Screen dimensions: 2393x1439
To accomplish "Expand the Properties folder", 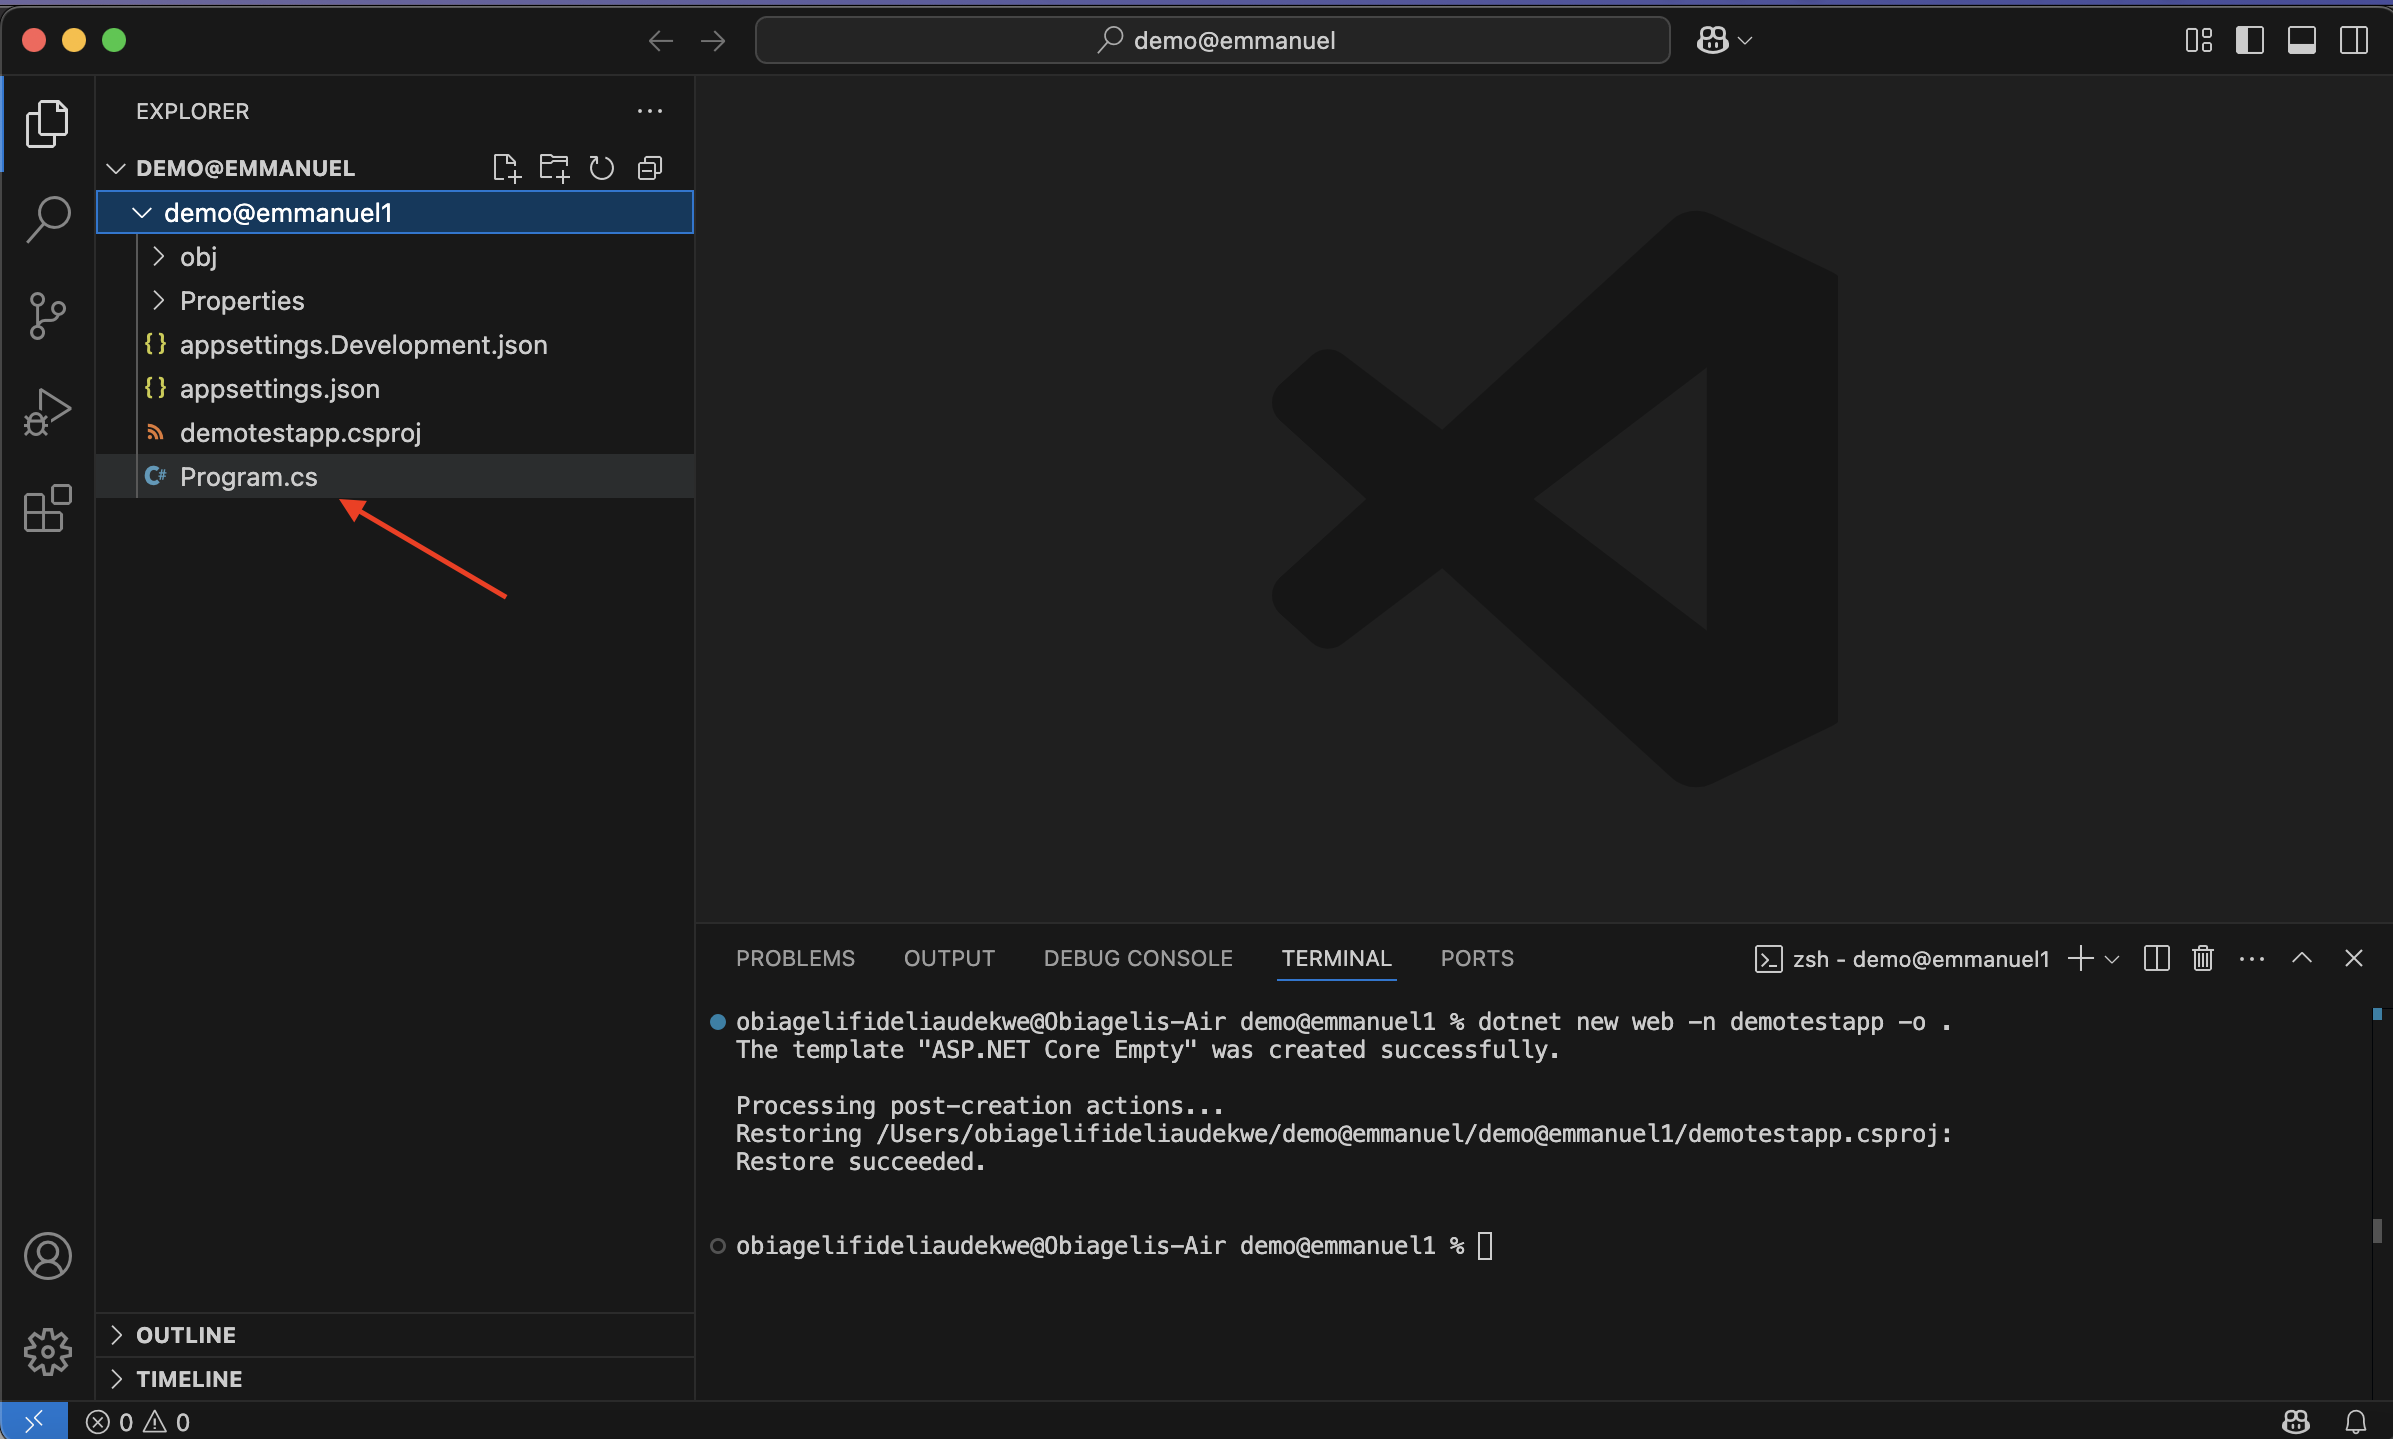I will [x=394, y=301].
